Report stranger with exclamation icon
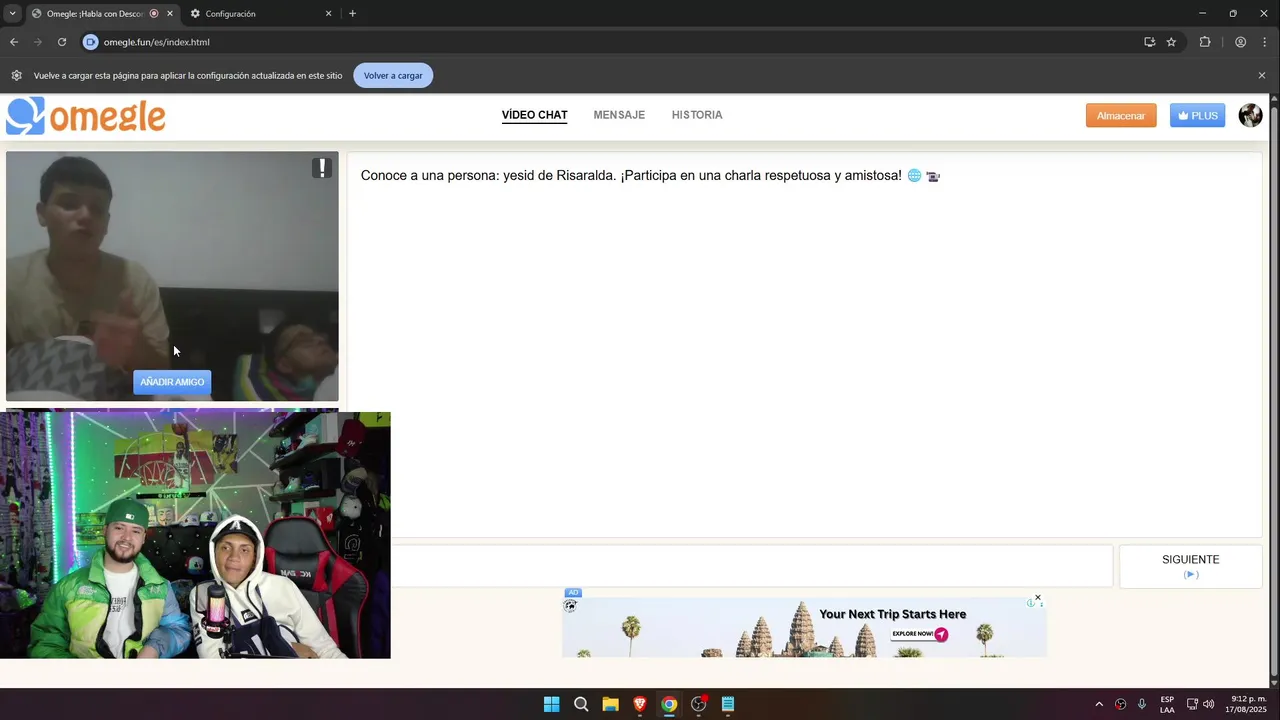This screenshot has width=1280, height=720. 322,168
